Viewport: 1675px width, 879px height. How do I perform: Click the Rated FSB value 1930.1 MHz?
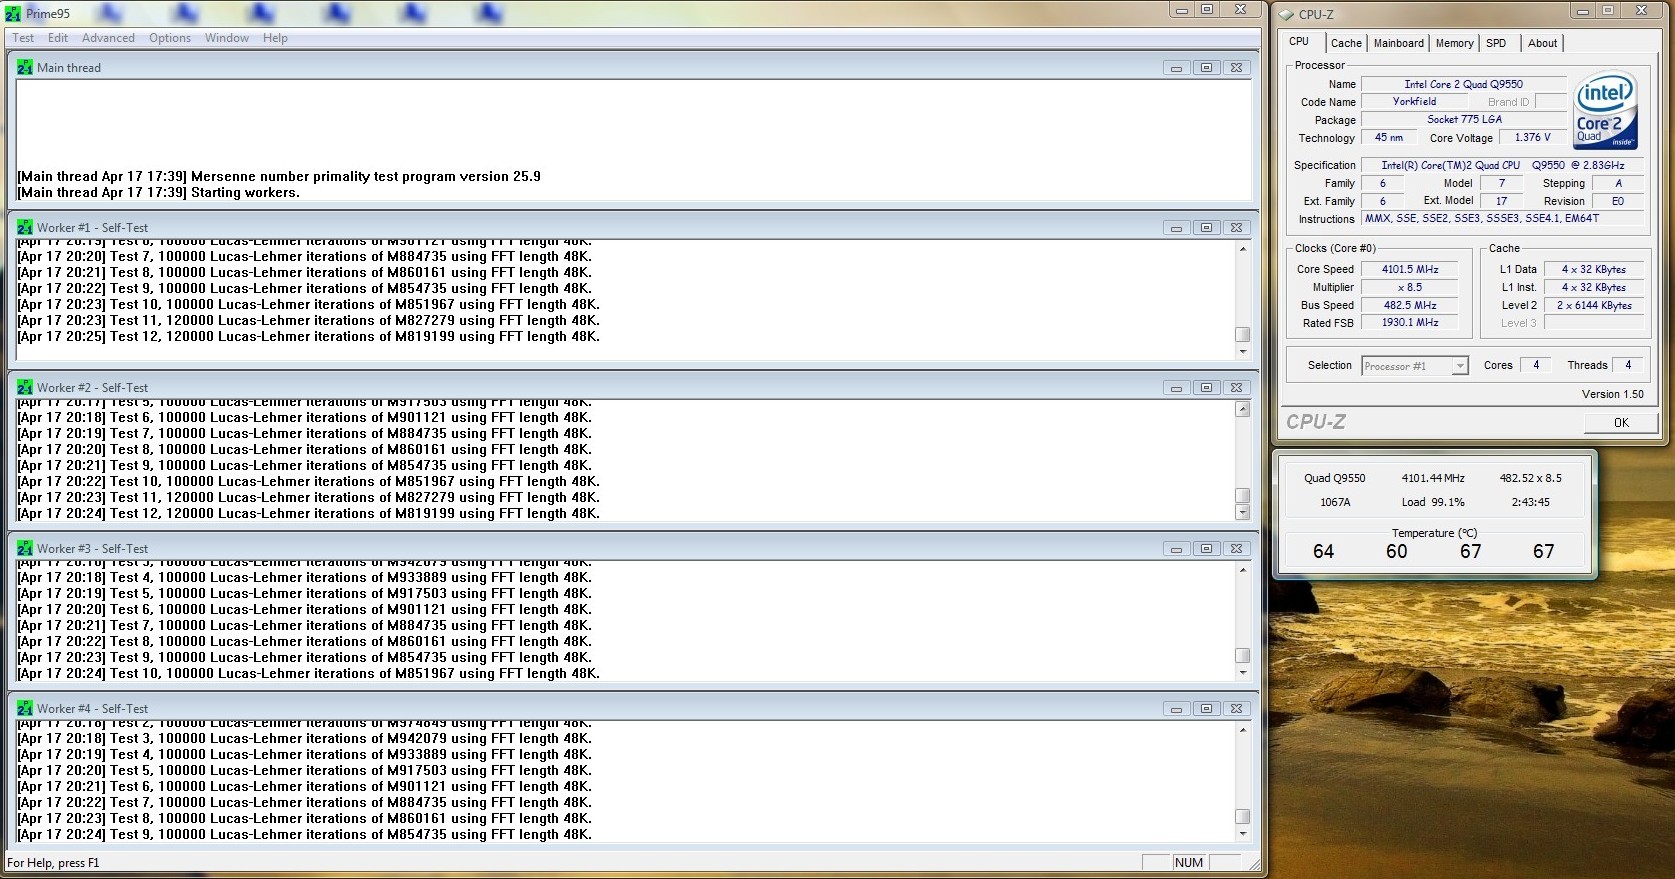tap(1410, 323)
